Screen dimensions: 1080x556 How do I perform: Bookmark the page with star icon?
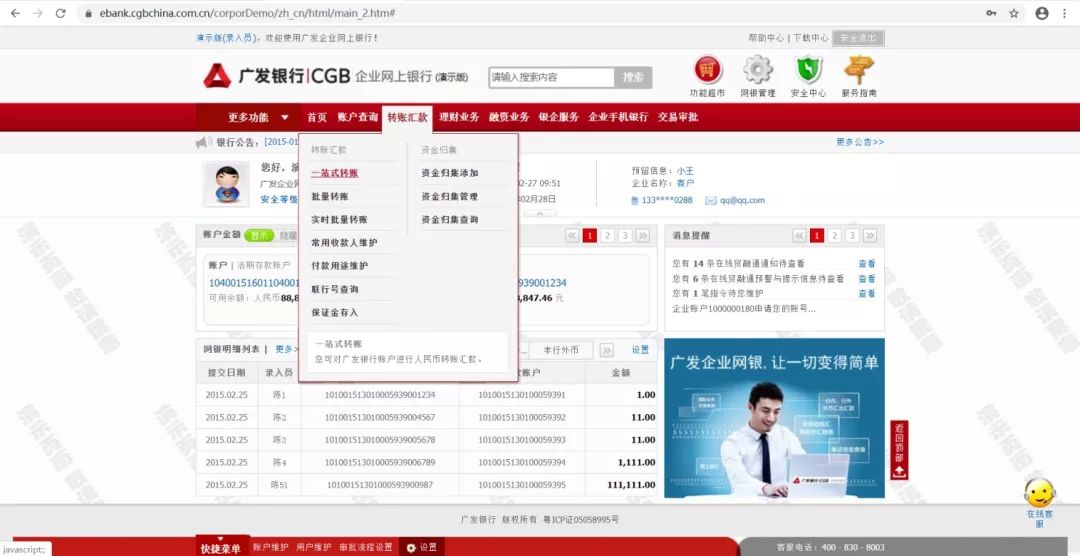[1014, 13]
